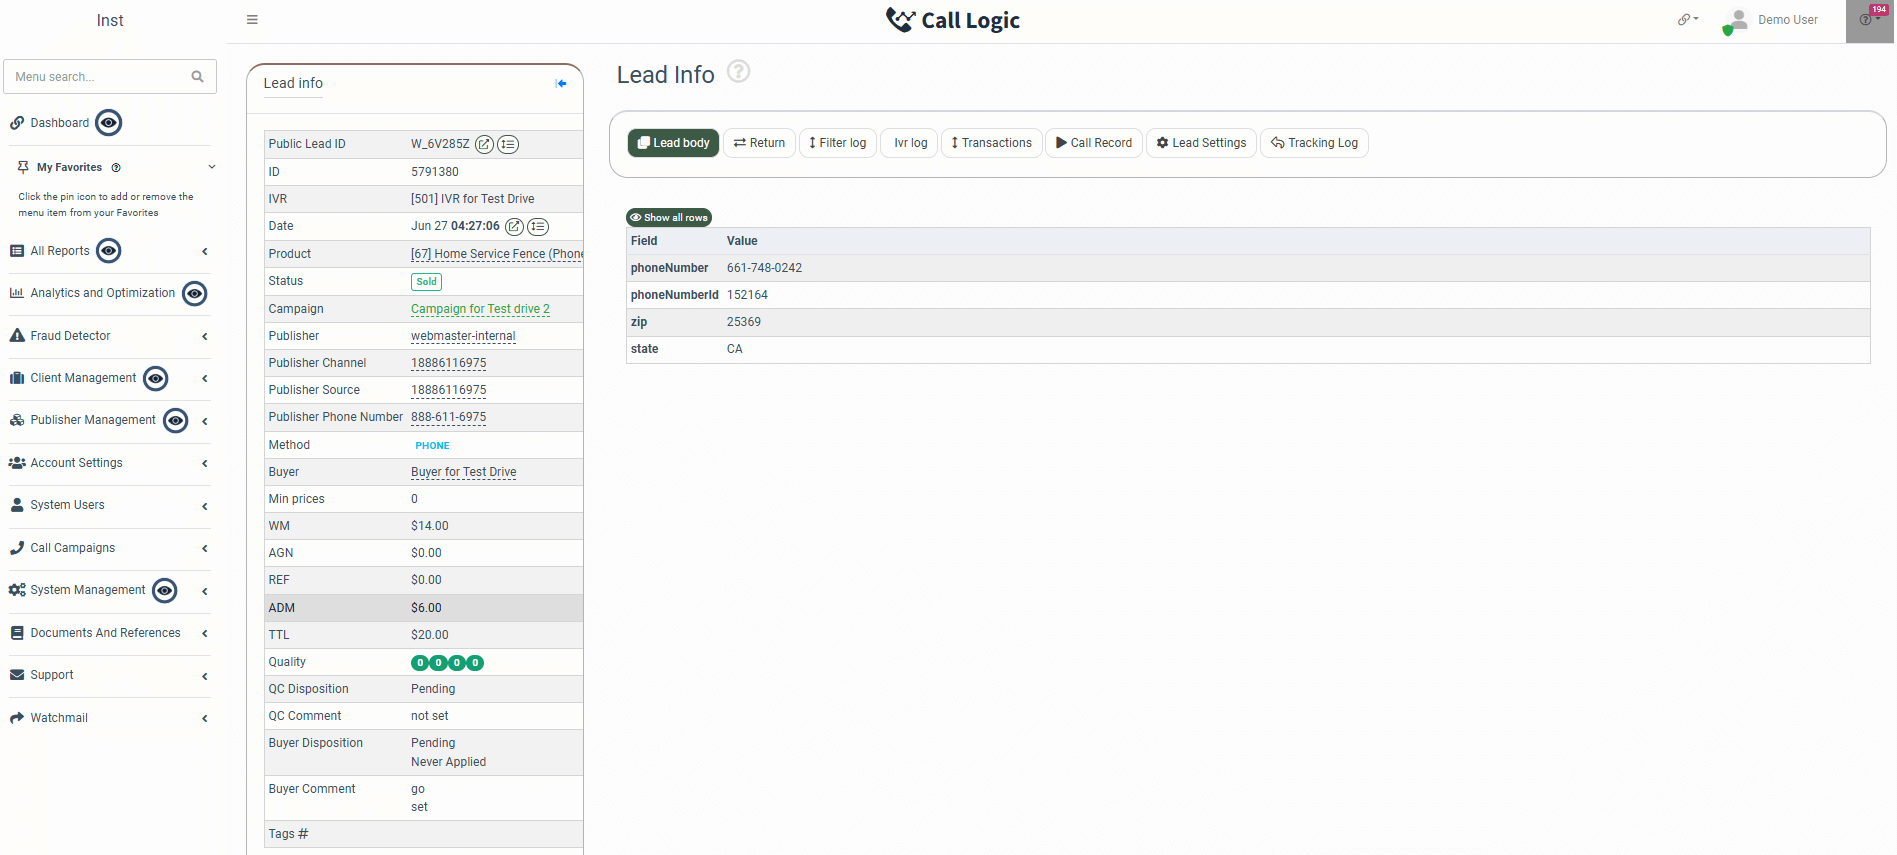Toggle the eye next to Analytics and Optimization
The image size is (1897, 855).
(x=195, y=294)
